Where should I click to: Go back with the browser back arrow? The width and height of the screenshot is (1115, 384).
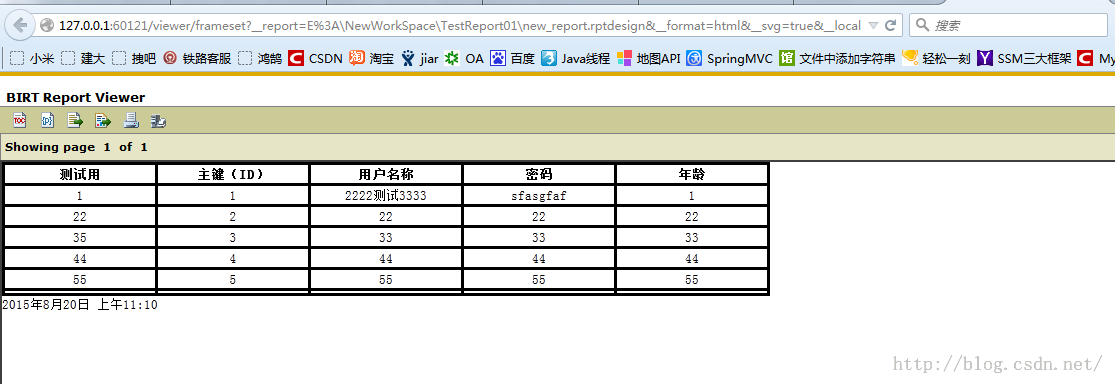click(20, 26)
